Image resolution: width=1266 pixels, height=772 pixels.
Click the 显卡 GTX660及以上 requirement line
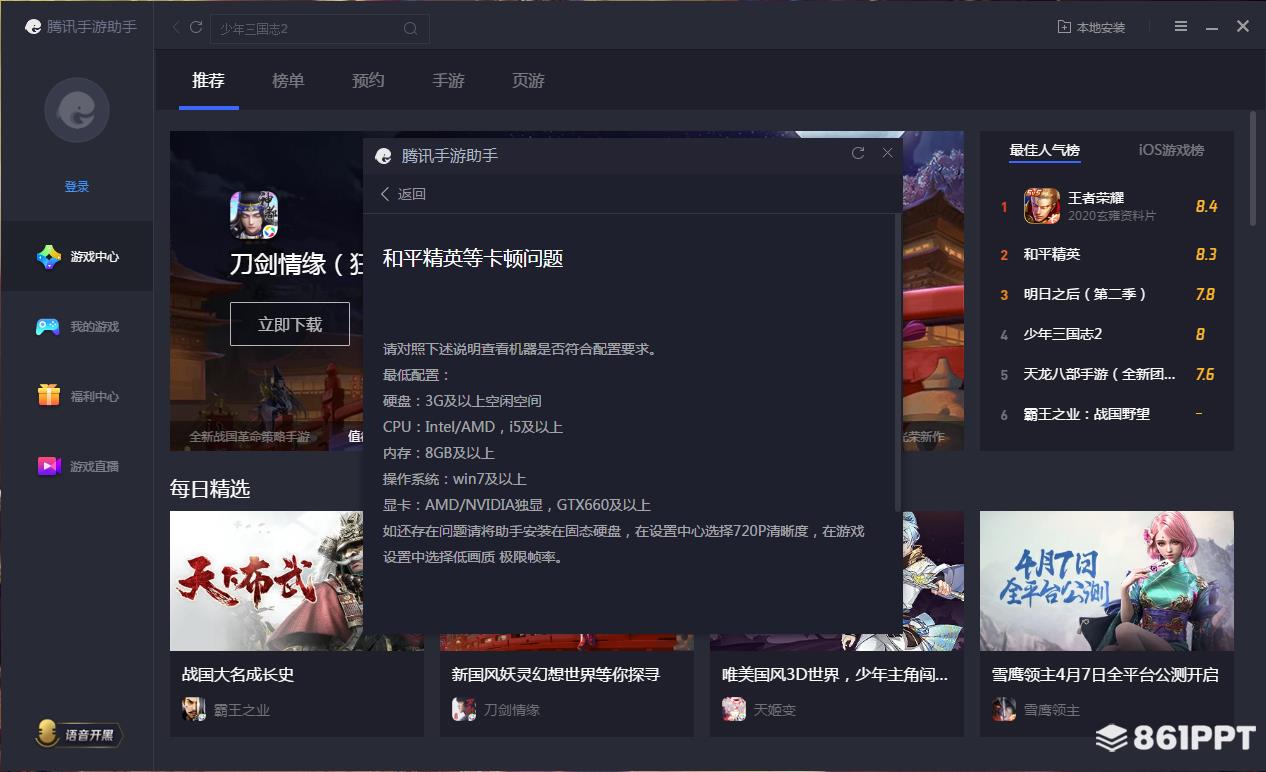(x=517, y=505)
